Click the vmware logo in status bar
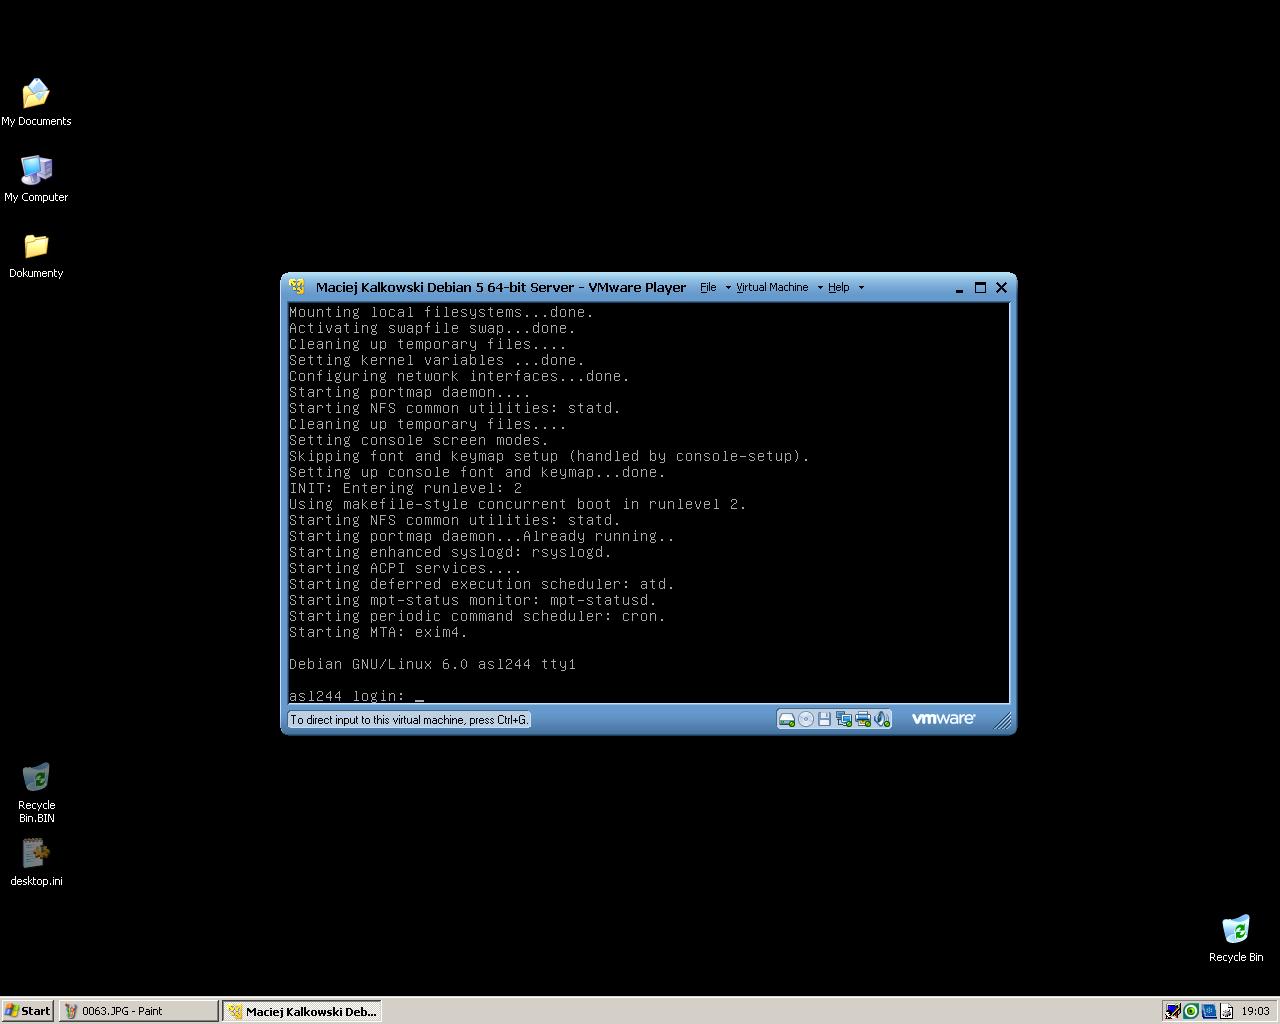This screenshot has height=1024, width=1280. pyautogui.click(x=943, y=719)
